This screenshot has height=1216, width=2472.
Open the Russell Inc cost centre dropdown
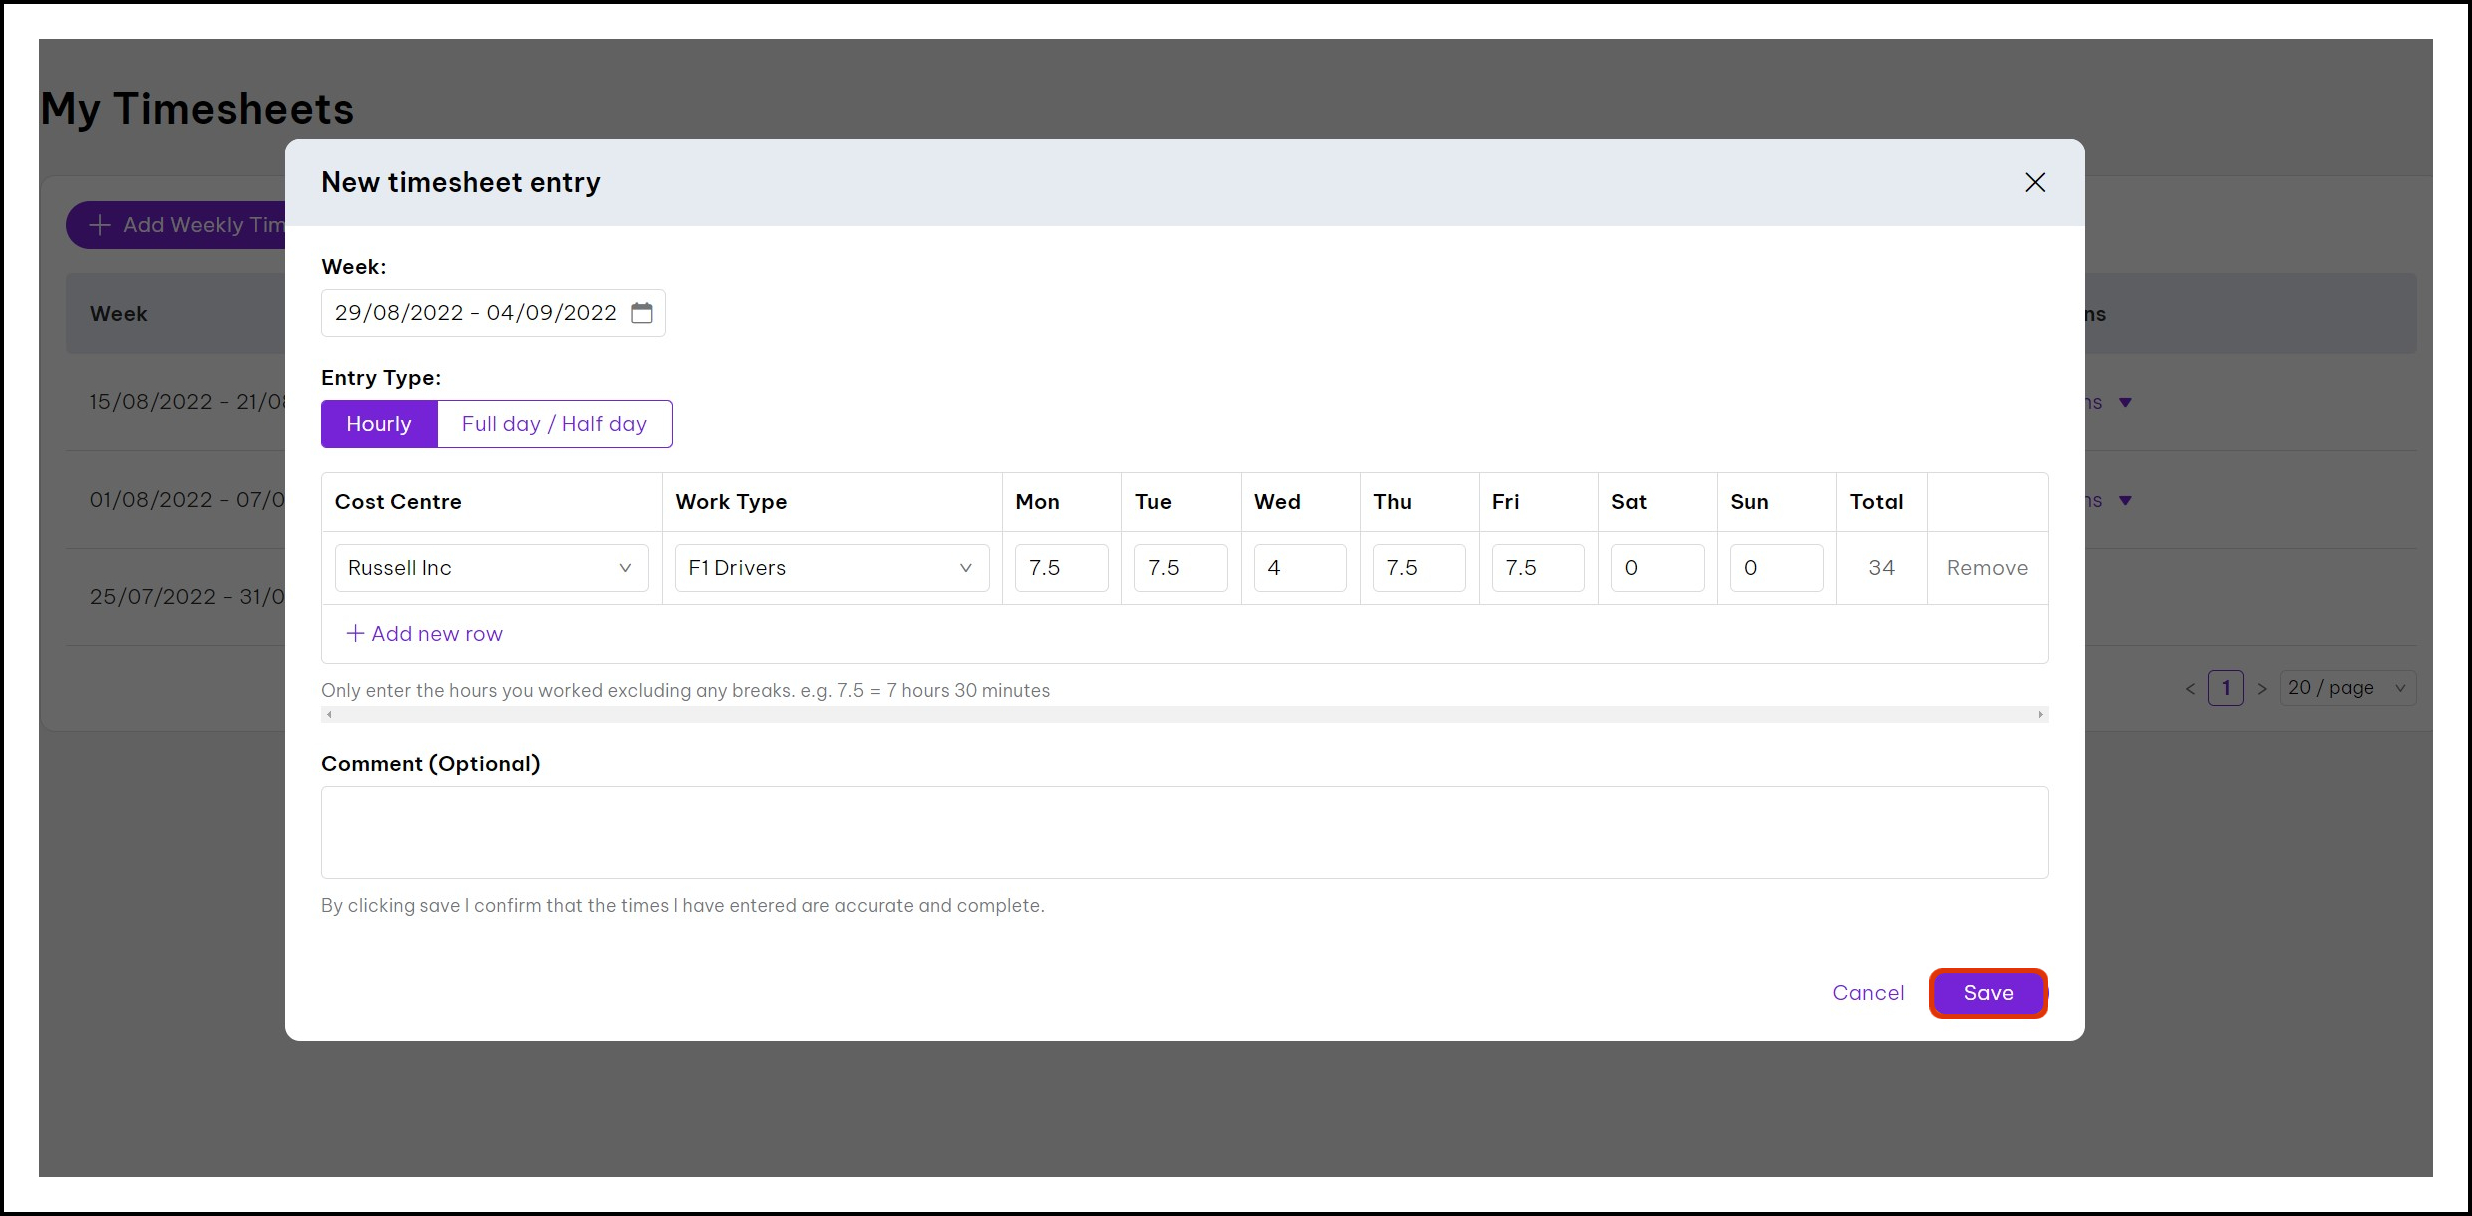491,568
